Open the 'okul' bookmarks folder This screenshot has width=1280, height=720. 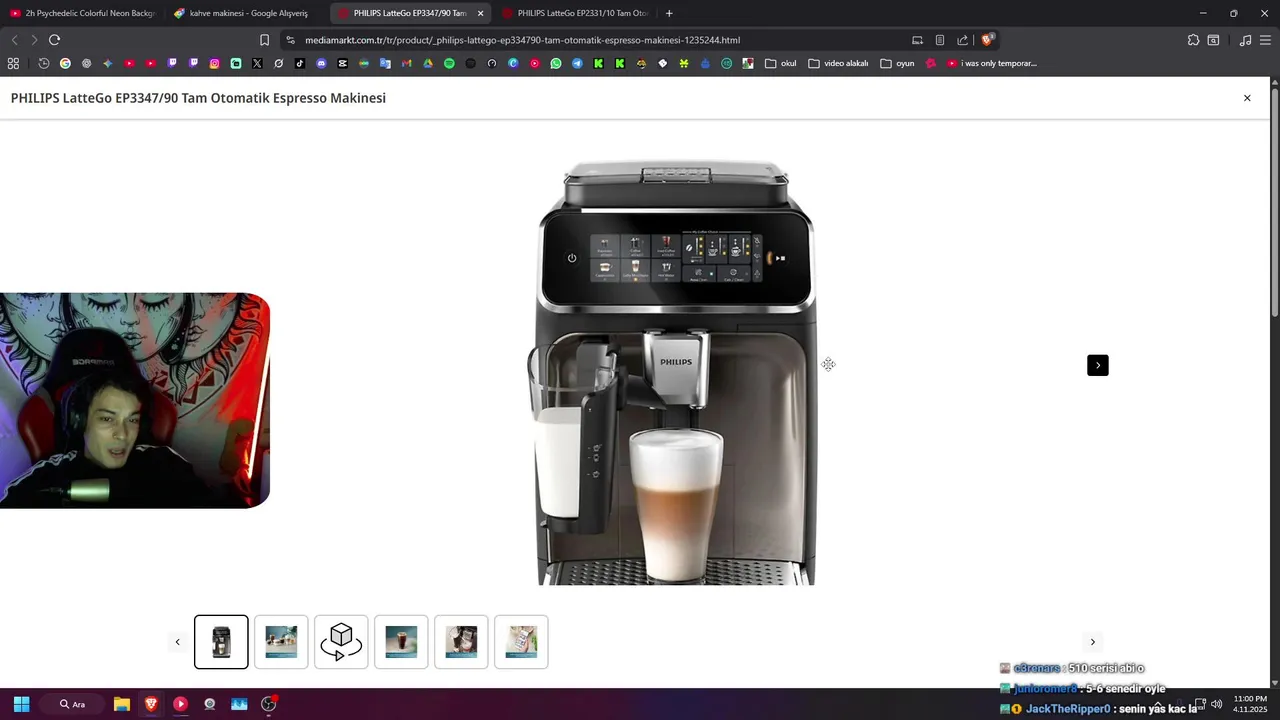pyautogui.click(x=780, y=63)
